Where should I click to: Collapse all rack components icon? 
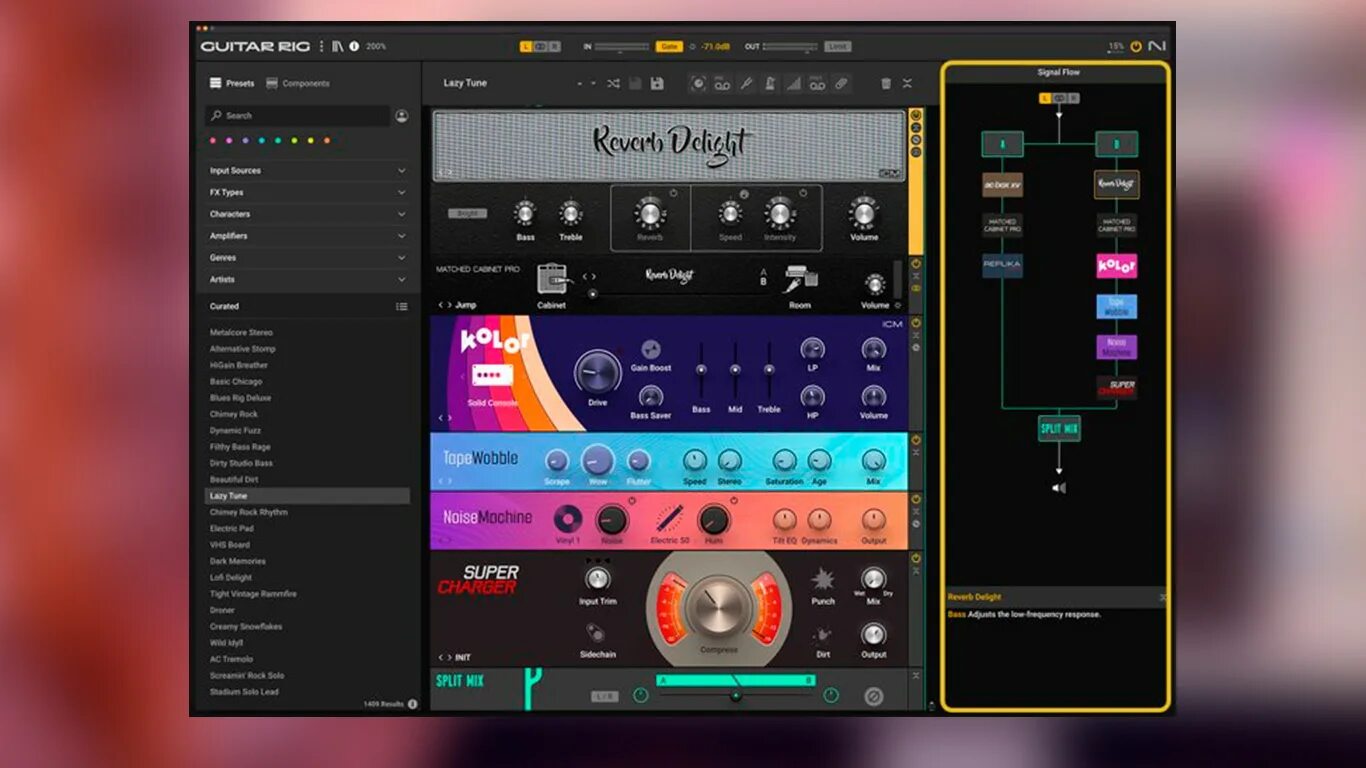click(x=907, y=84)
